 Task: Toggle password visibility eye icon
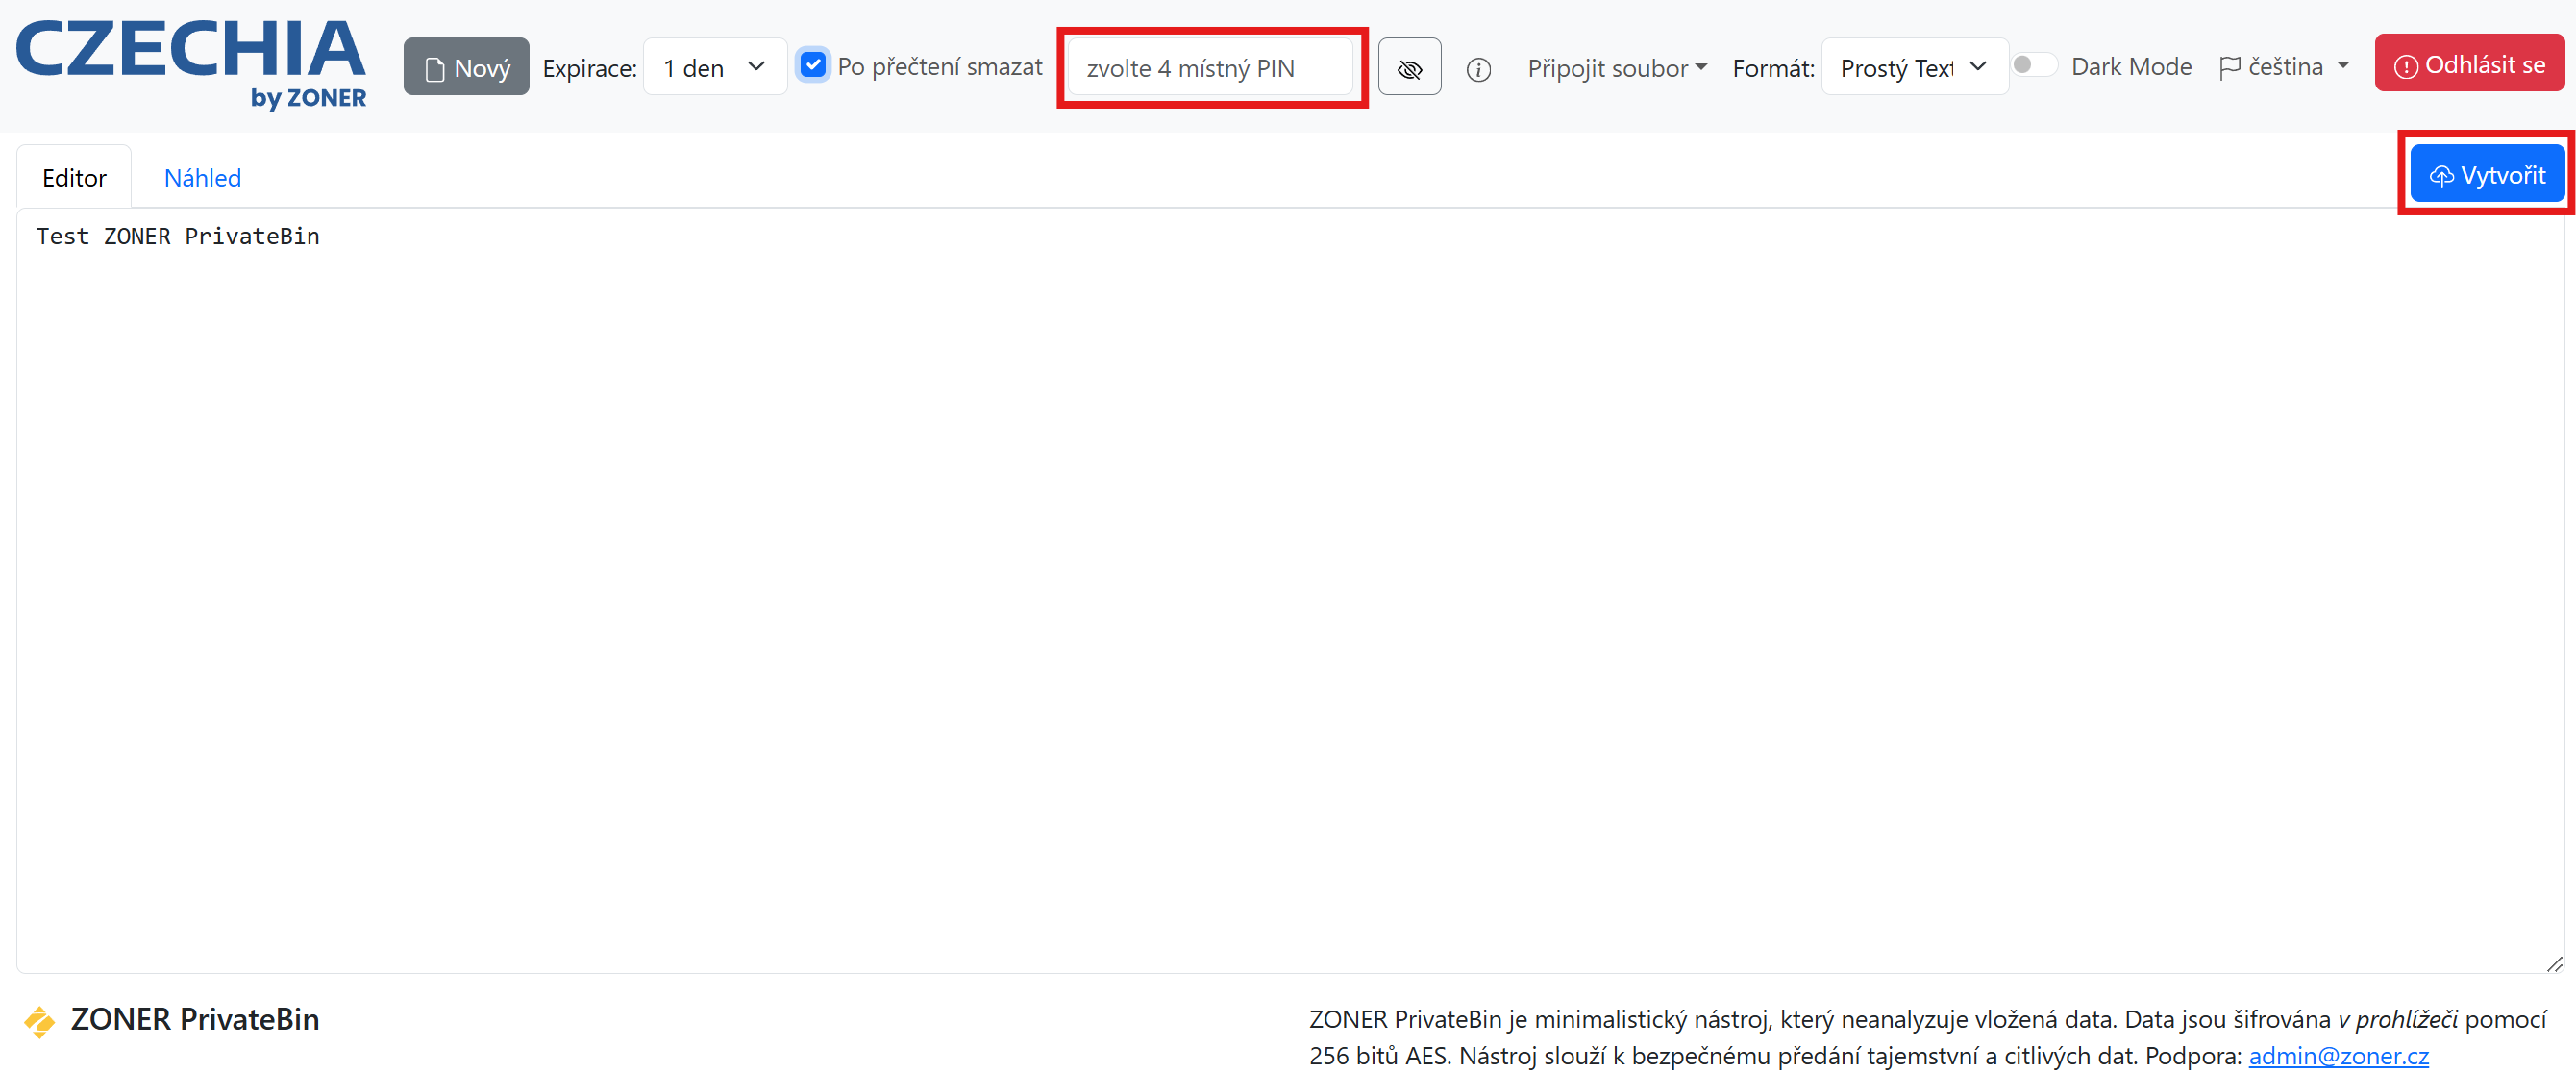click(x=1409, y=68)
